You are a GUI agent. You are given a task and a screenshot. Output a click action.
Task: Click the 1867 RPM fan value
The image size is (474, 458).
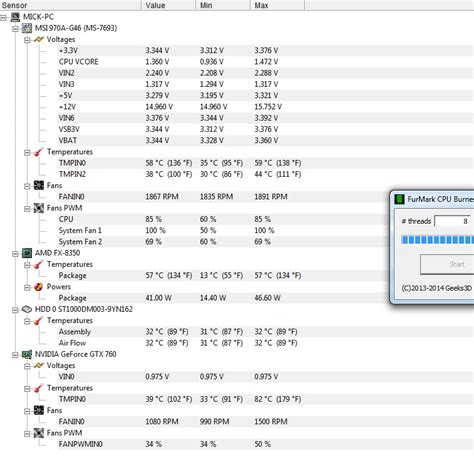(x=162, y=197)
